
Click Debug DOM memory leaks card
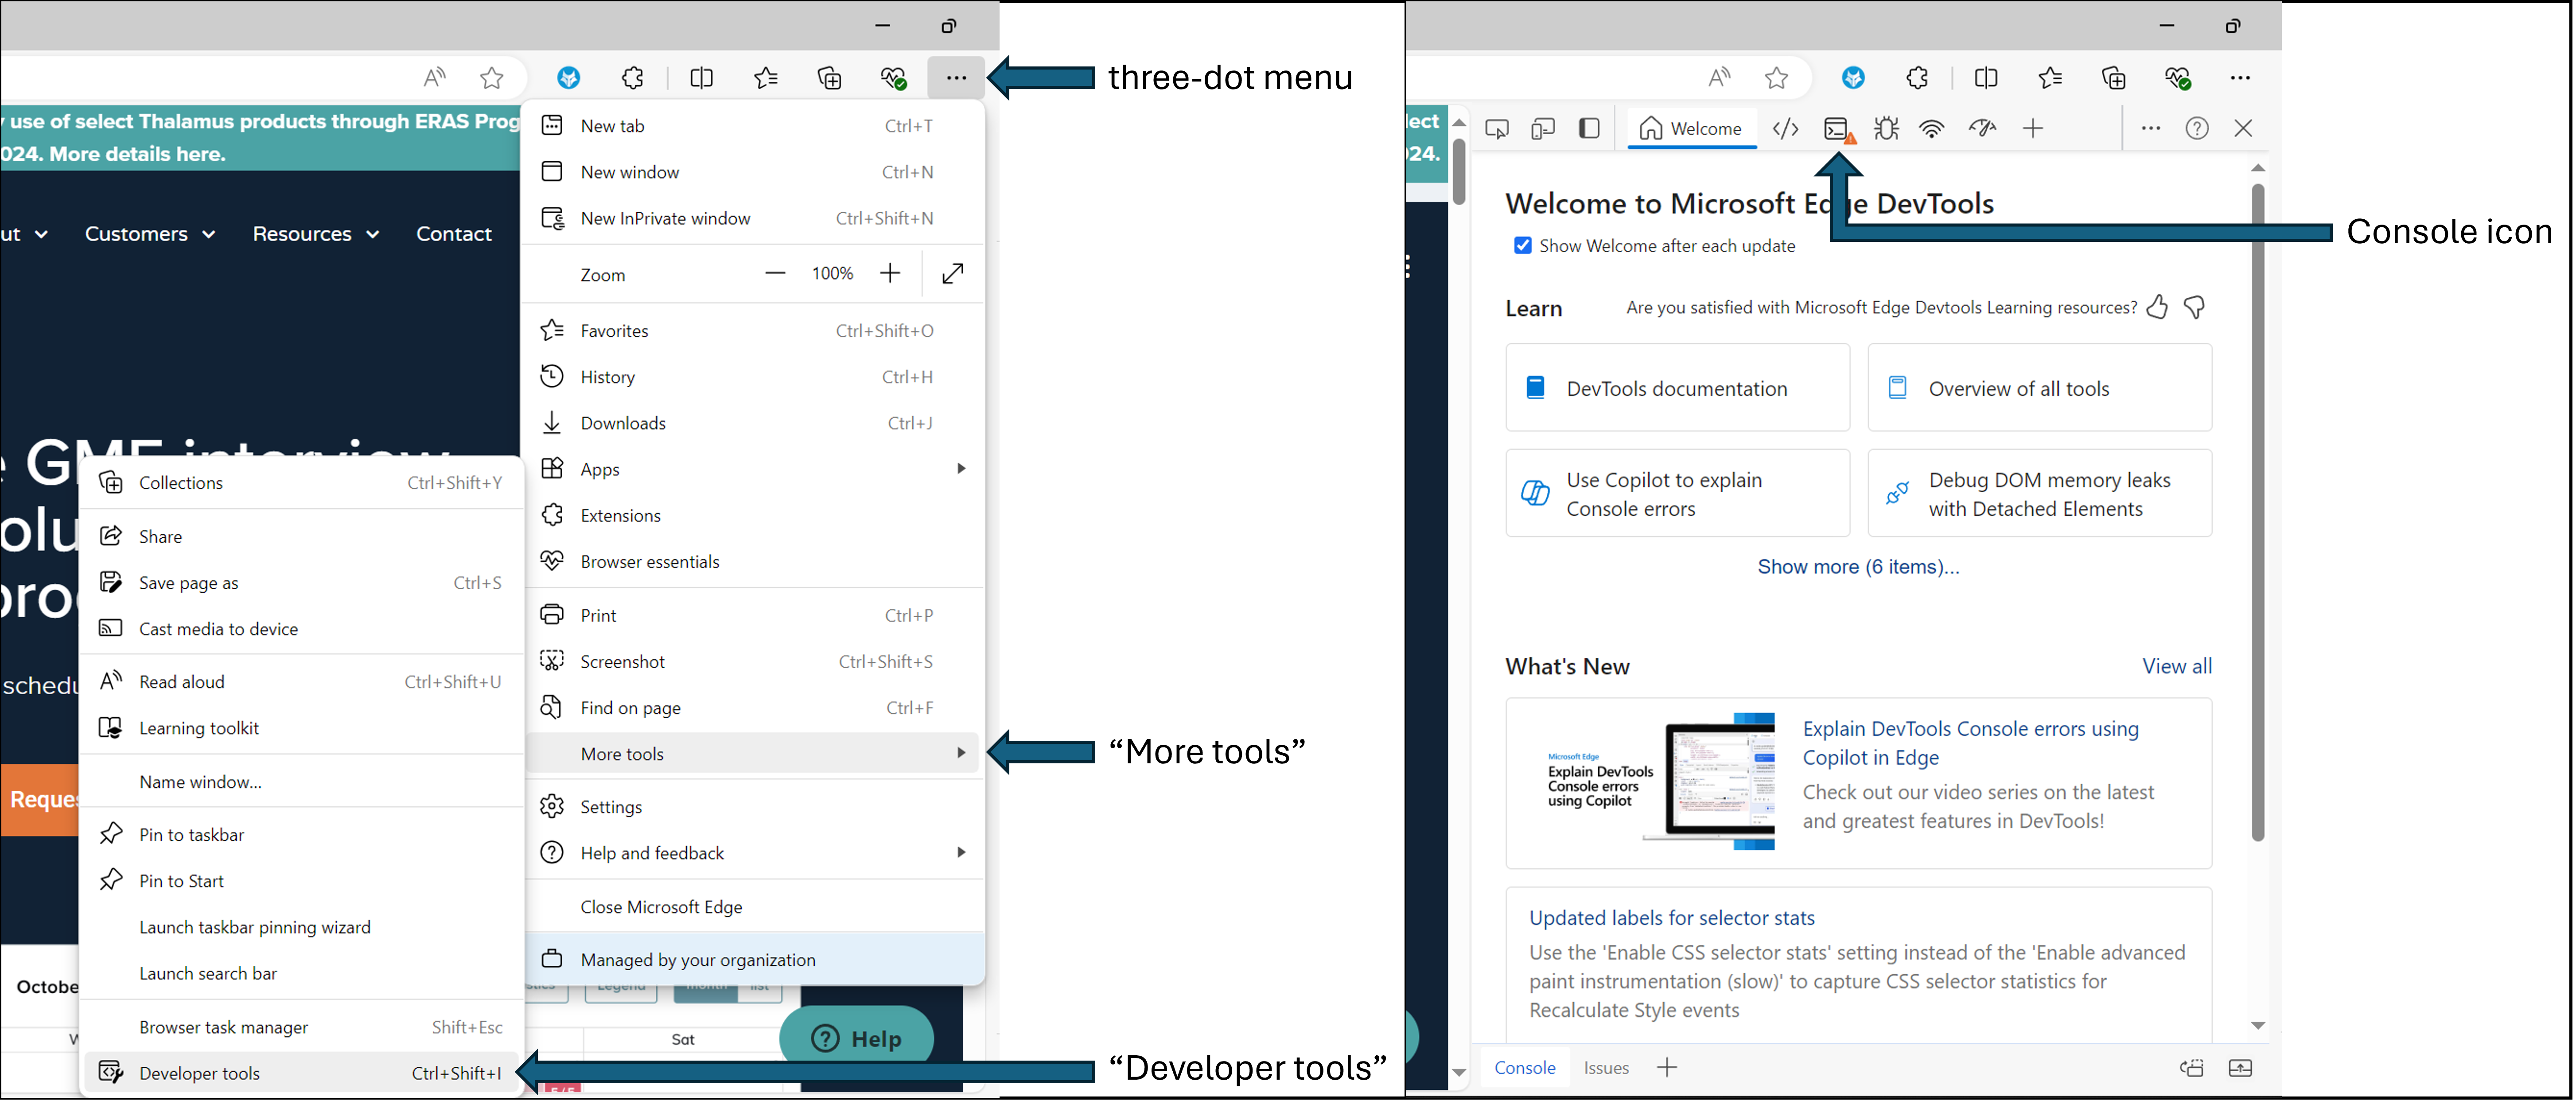click(x=2040, y=494)
